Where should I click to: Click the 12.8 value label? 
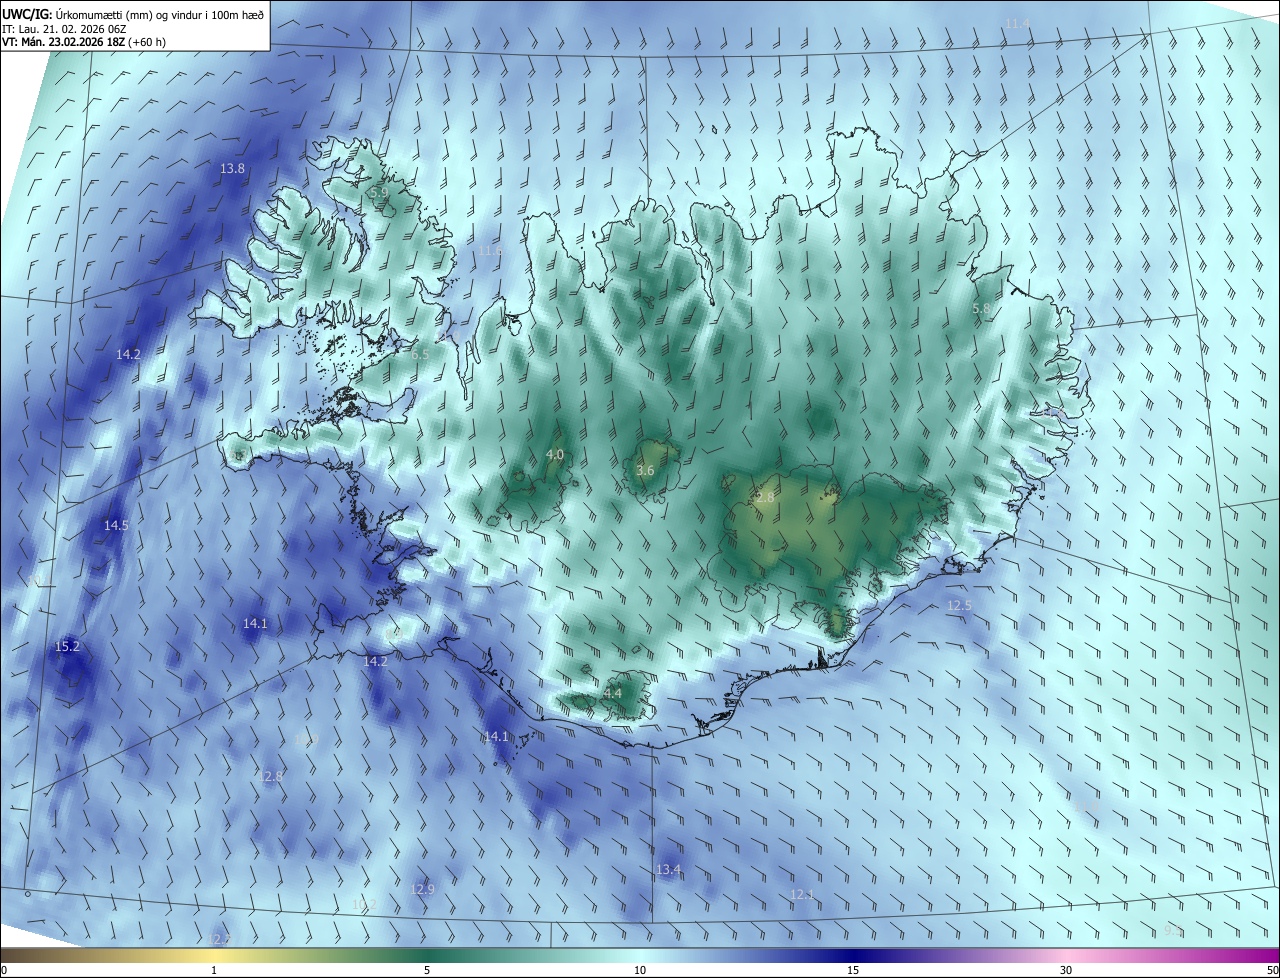[271, 776]
